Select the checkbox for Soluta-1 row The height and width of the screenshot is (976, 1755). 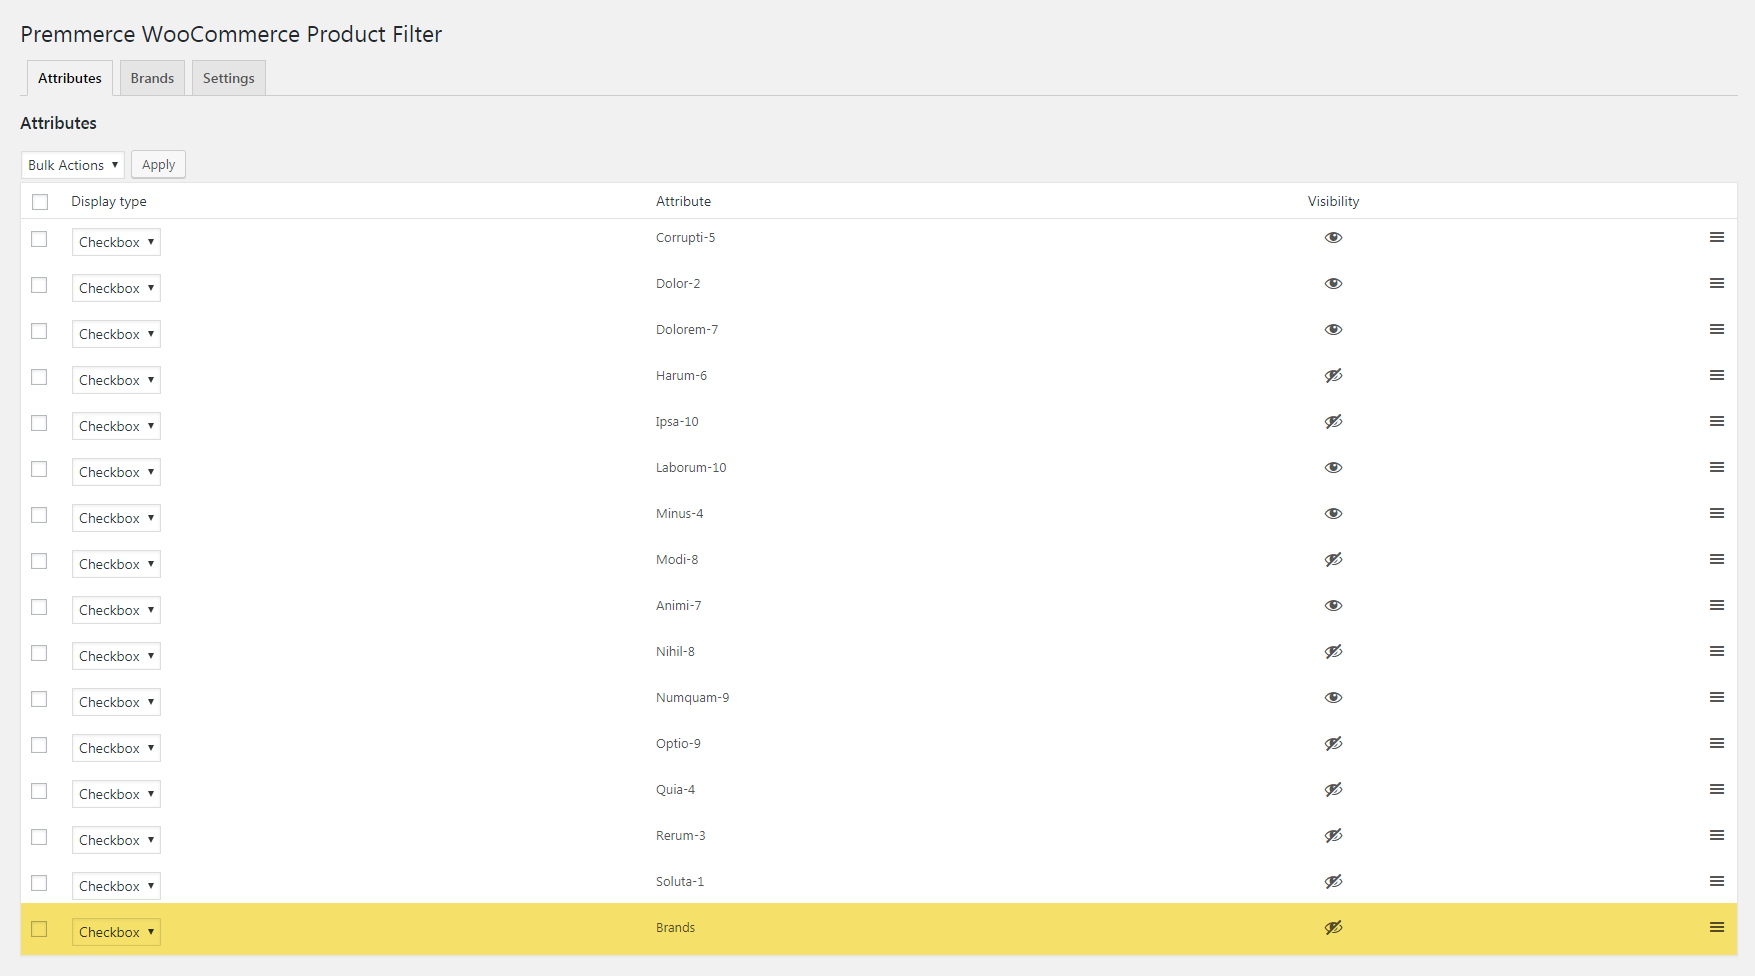(39, 883)
